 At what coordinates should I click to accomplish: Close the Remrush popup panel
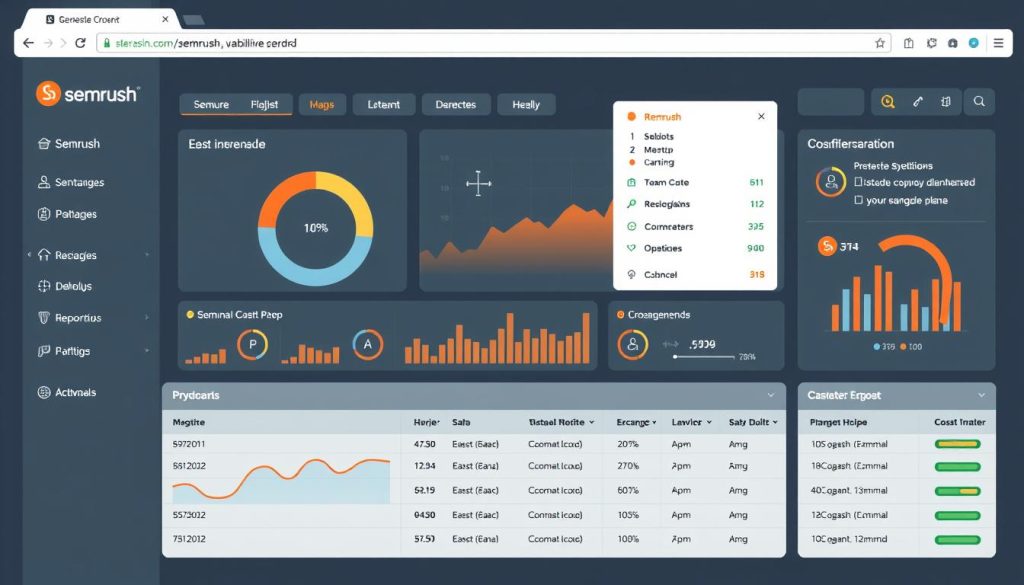click(x=761, y=117)
